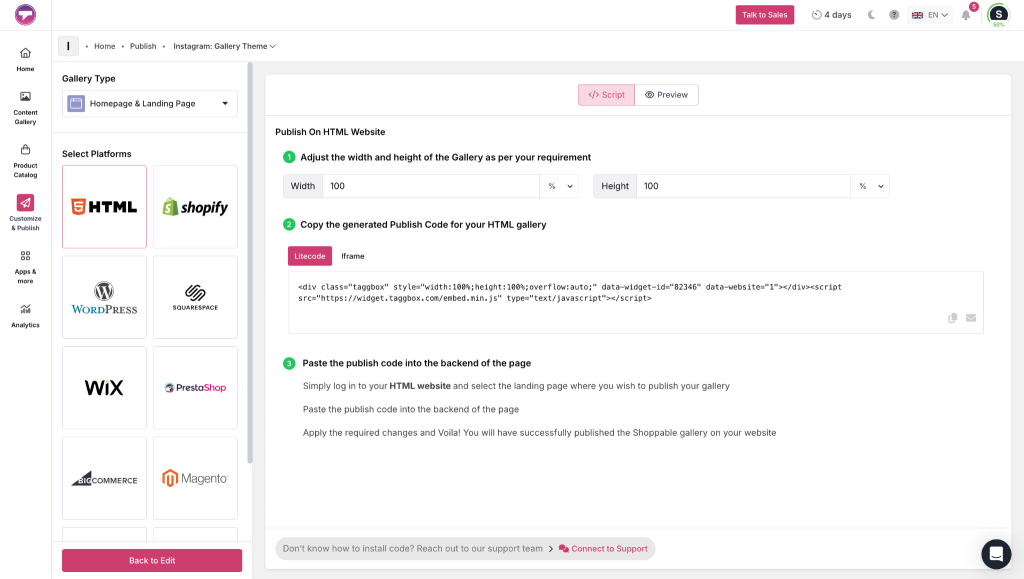Go to Home in sidebar
The width and height of the screenshot is (1024, 579).
[25, 59]
